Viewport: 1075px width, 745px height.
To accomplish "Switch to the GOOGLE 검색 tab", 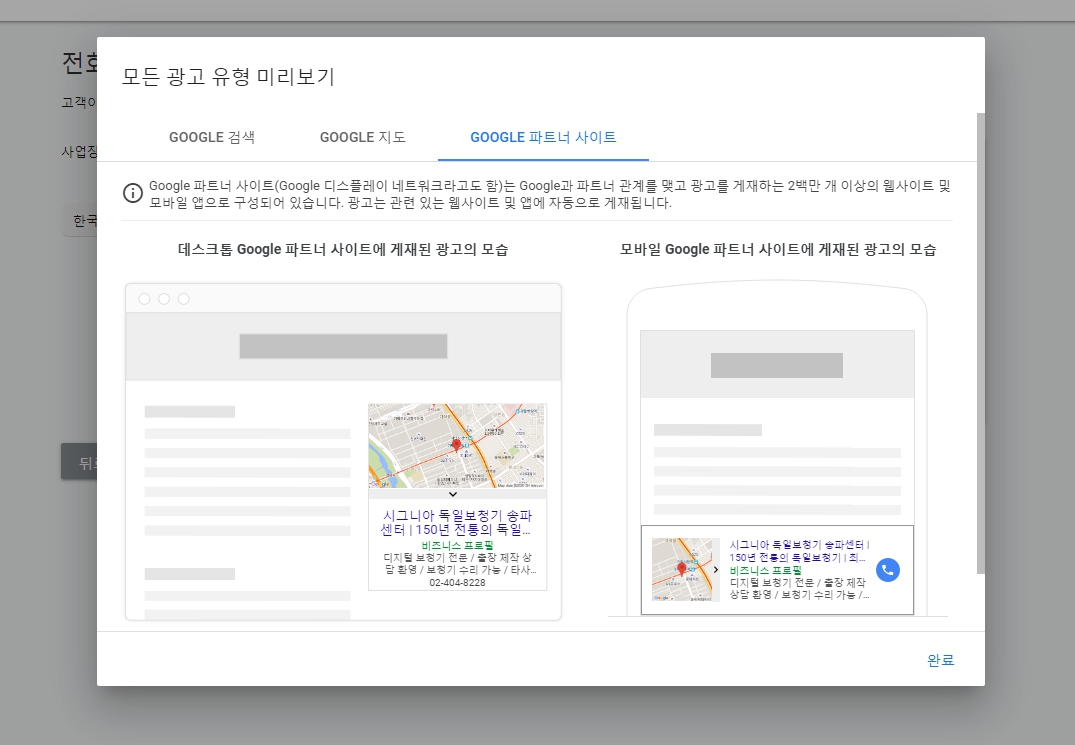I will click(212, 137).
